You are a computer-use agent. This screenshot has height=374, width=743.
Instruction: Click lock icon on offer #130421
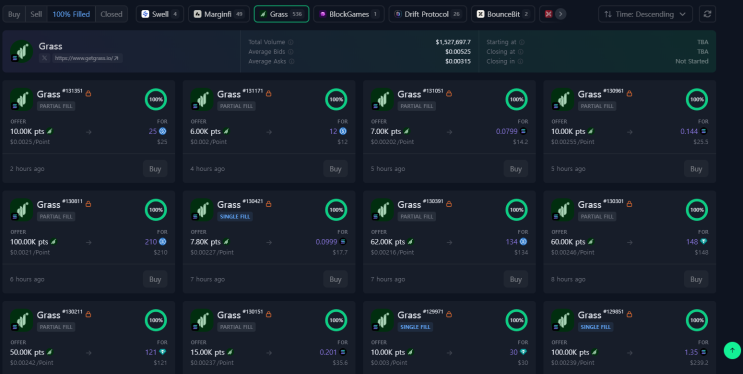coord(269,204)
